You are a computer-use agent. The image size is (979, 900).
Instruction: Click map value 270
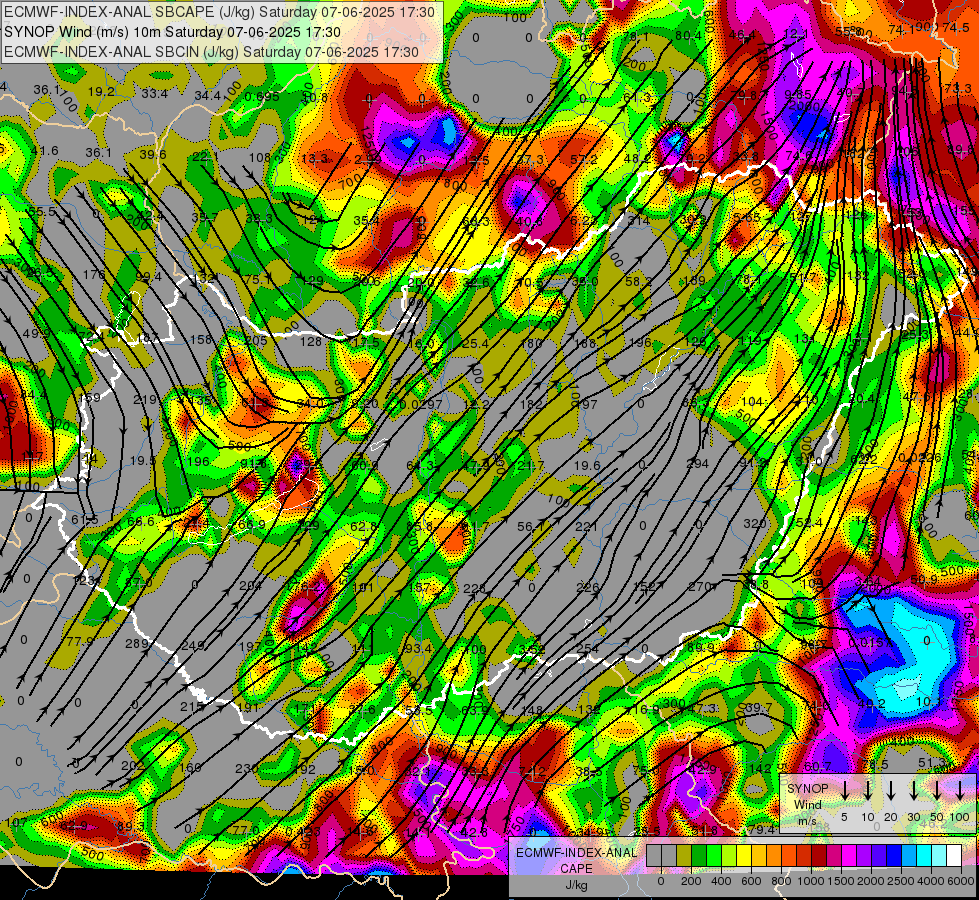(699, 586)
